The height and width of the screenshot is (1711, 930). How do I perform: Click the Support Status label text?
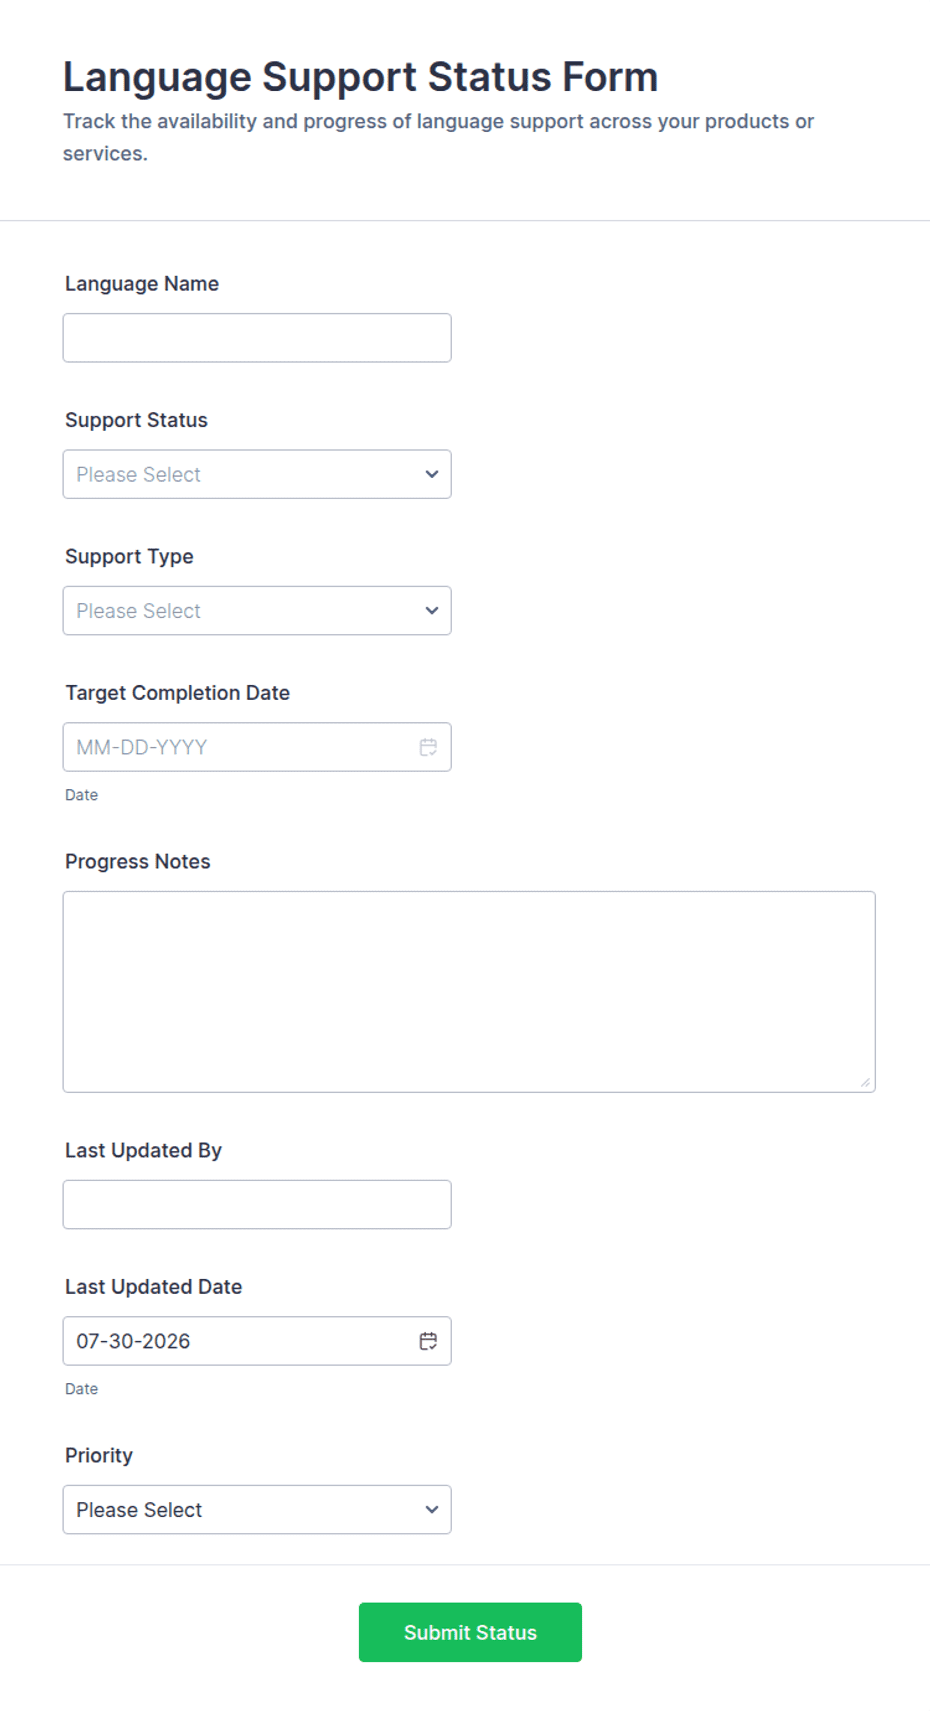coord(137,420)
